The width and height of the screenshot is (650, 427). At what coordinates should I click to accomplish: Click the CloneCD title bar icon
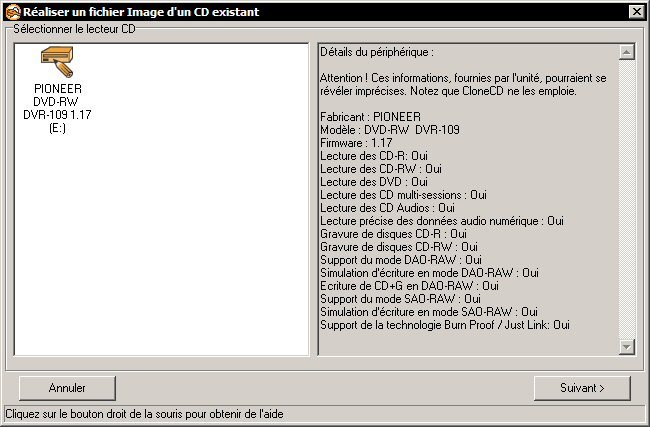[13, 12]
